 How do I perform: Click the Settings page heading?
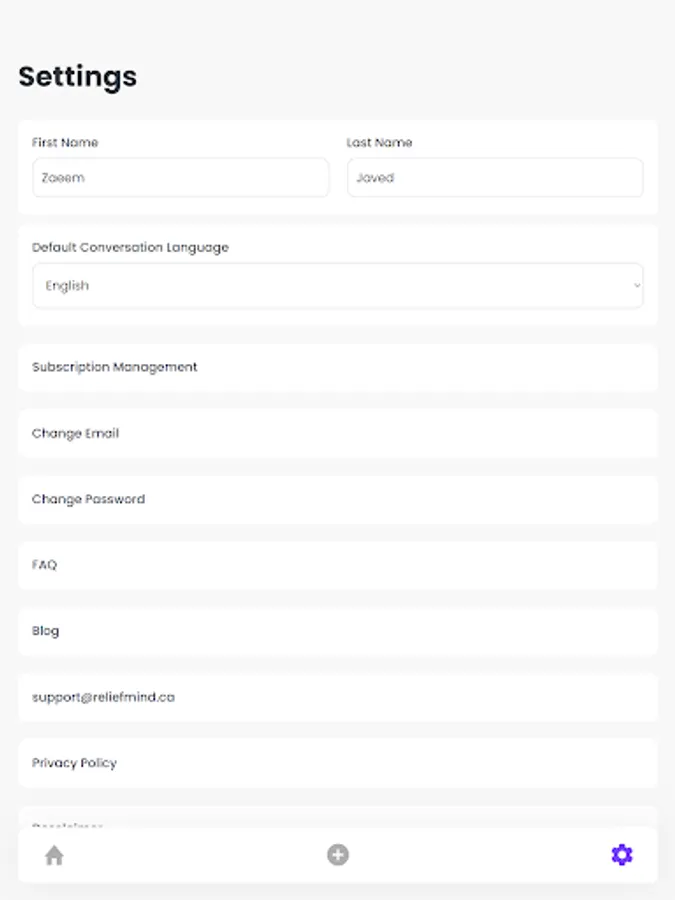click(x=78, y=77)
